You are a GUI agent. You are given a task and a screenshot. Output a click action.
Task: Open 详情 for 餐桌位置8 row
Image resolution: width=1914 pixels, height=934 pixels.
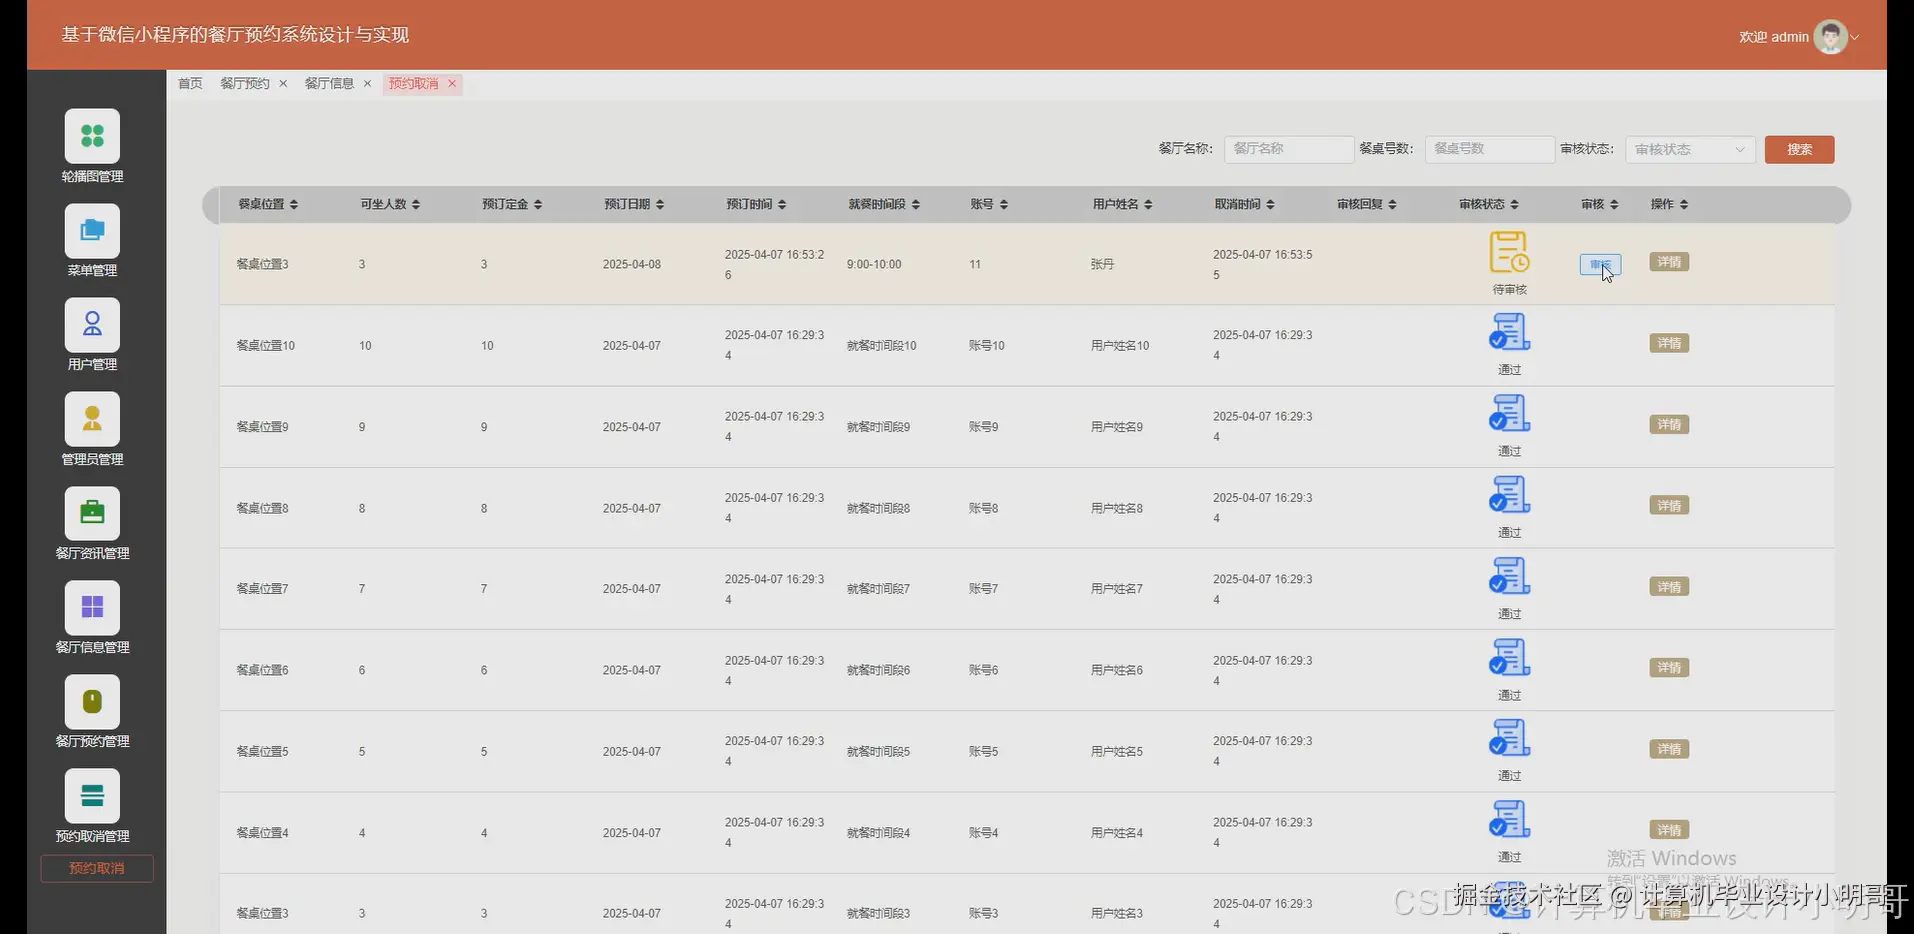click(x=1669, y=505)
